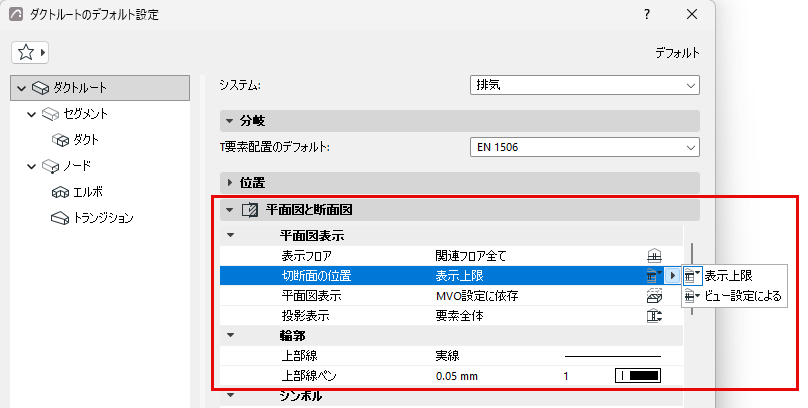This screenshot has height=408, width=808.
Task: Choose 表示上限 from the popup menu
Action: 734,276
